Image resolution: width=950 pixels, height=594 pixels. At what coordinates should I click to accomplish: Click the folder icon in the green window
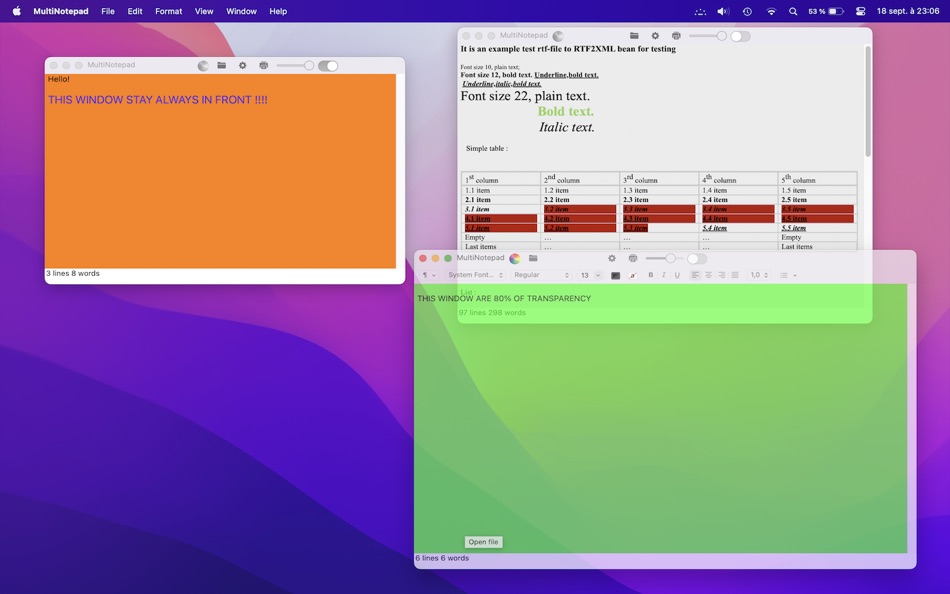[x=533, y=258]
